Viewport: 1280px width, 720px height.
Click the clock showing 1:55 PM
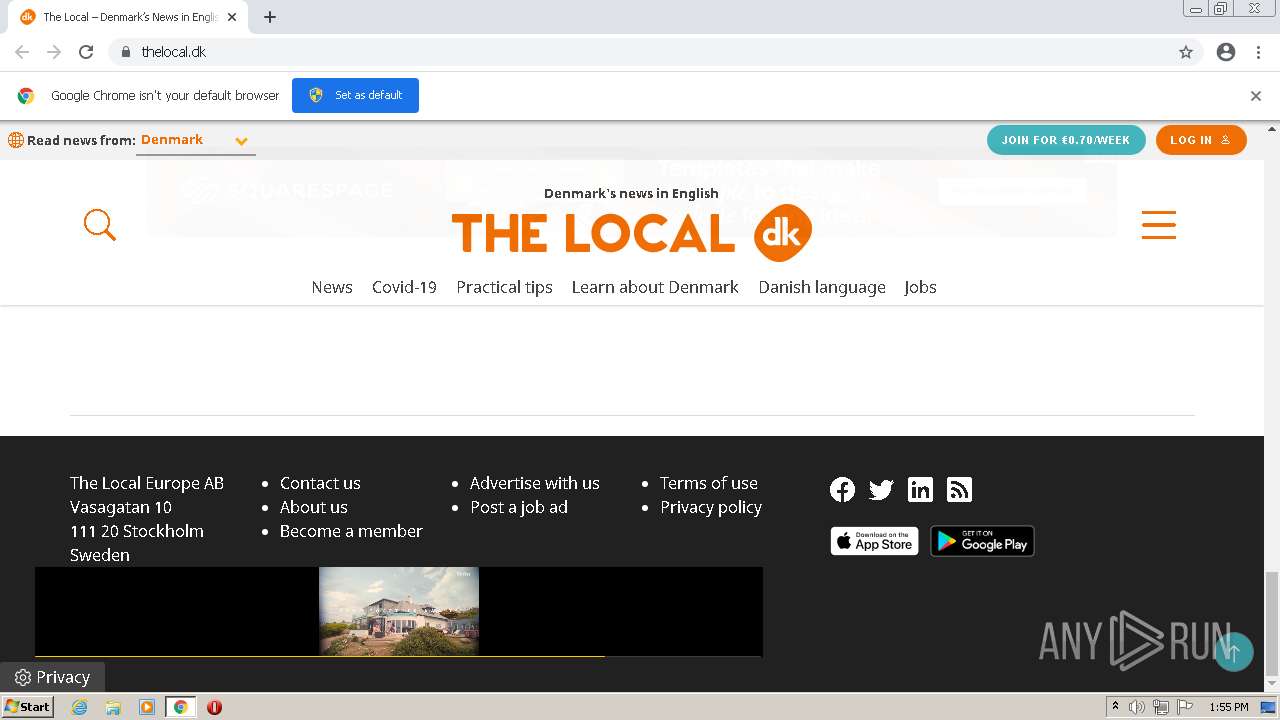coord(1228,707)
